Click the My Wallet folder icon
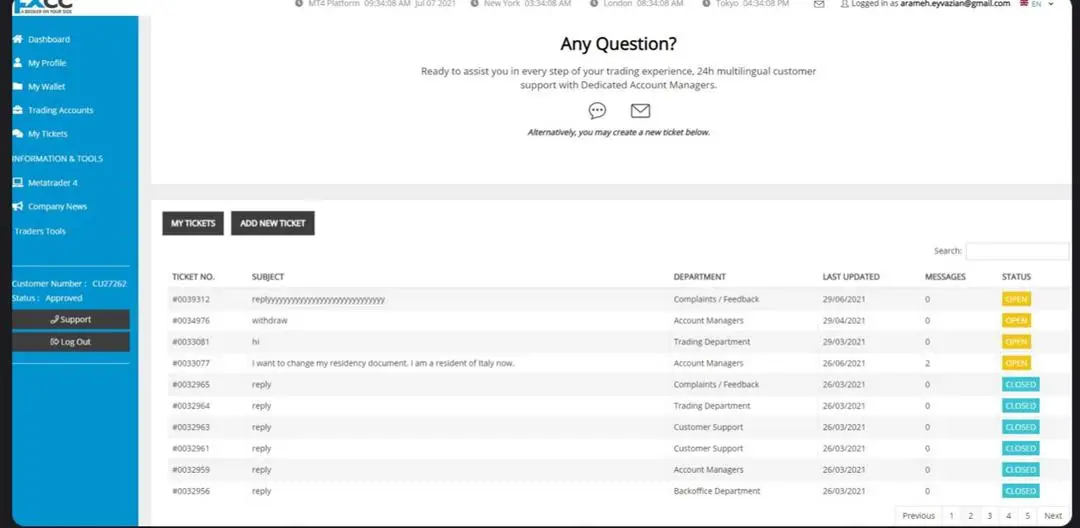This screenshot has height=528, width=1080. click(x=17, y=87)
